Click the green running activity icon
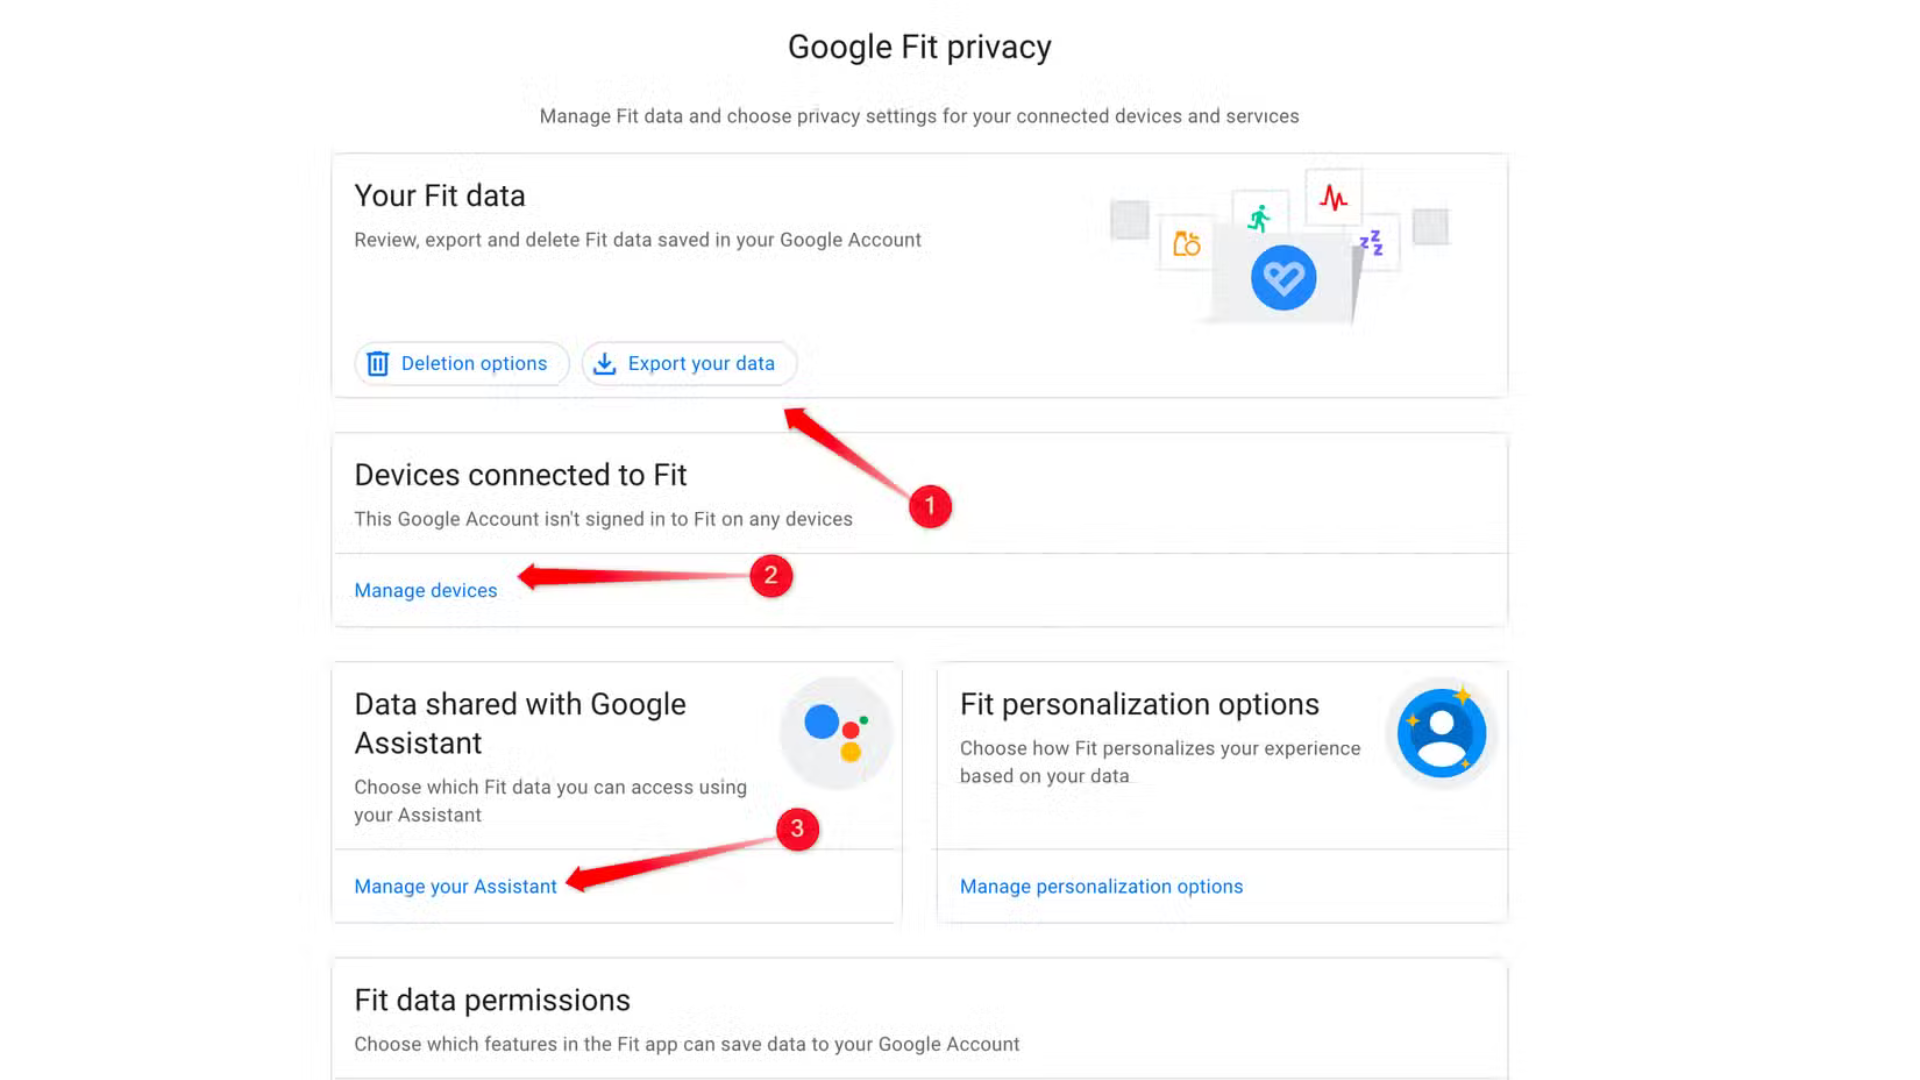 click(x=1259, y=215)
